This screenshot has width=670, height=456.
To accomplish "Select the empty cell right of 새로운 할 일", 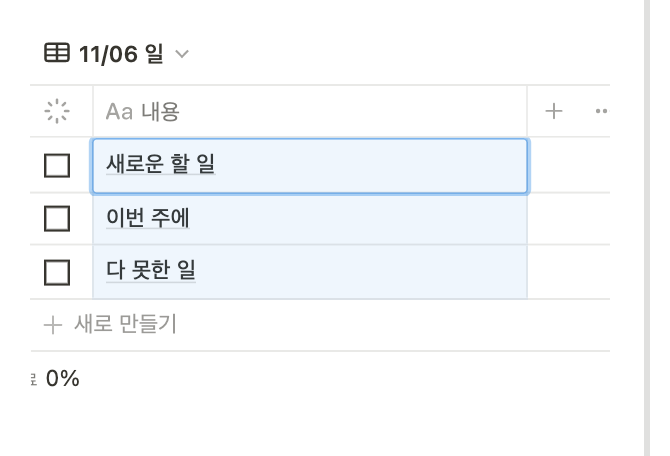I will (x=568, y=166).
